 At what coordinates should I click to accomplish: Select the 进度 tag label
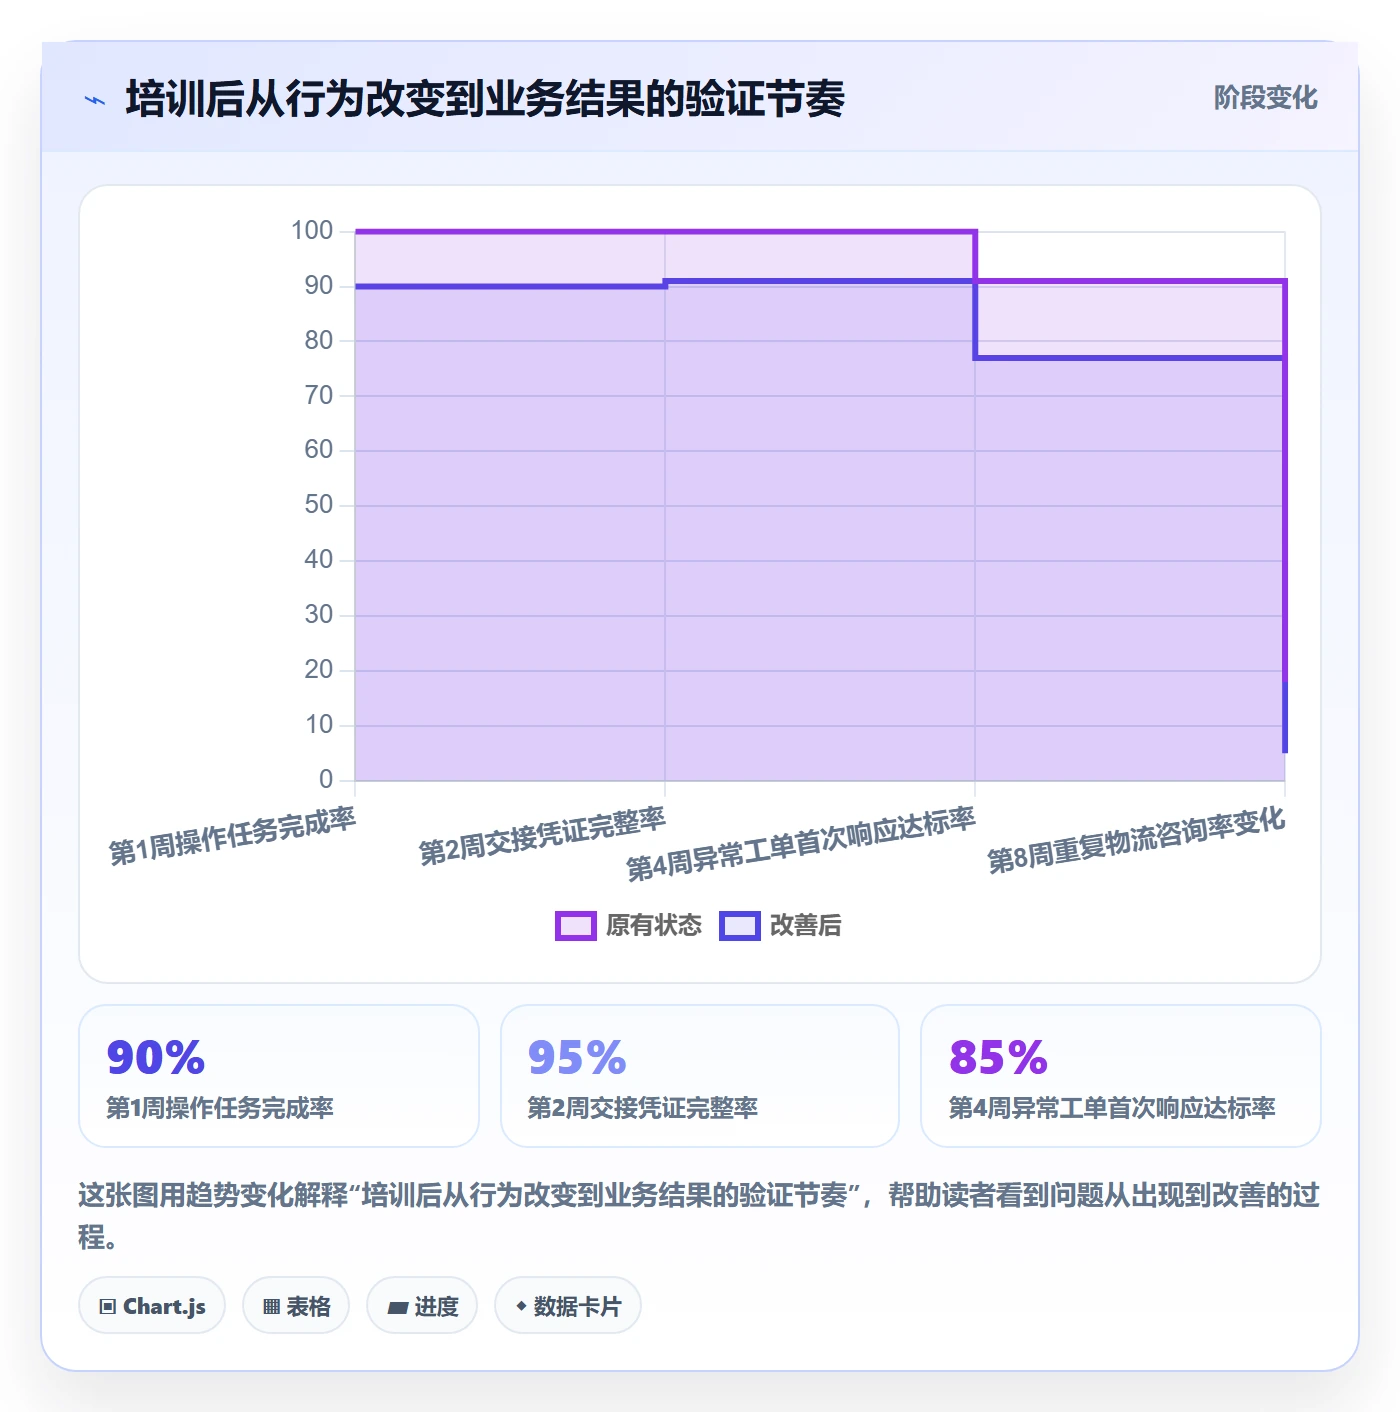(436, 1306)
